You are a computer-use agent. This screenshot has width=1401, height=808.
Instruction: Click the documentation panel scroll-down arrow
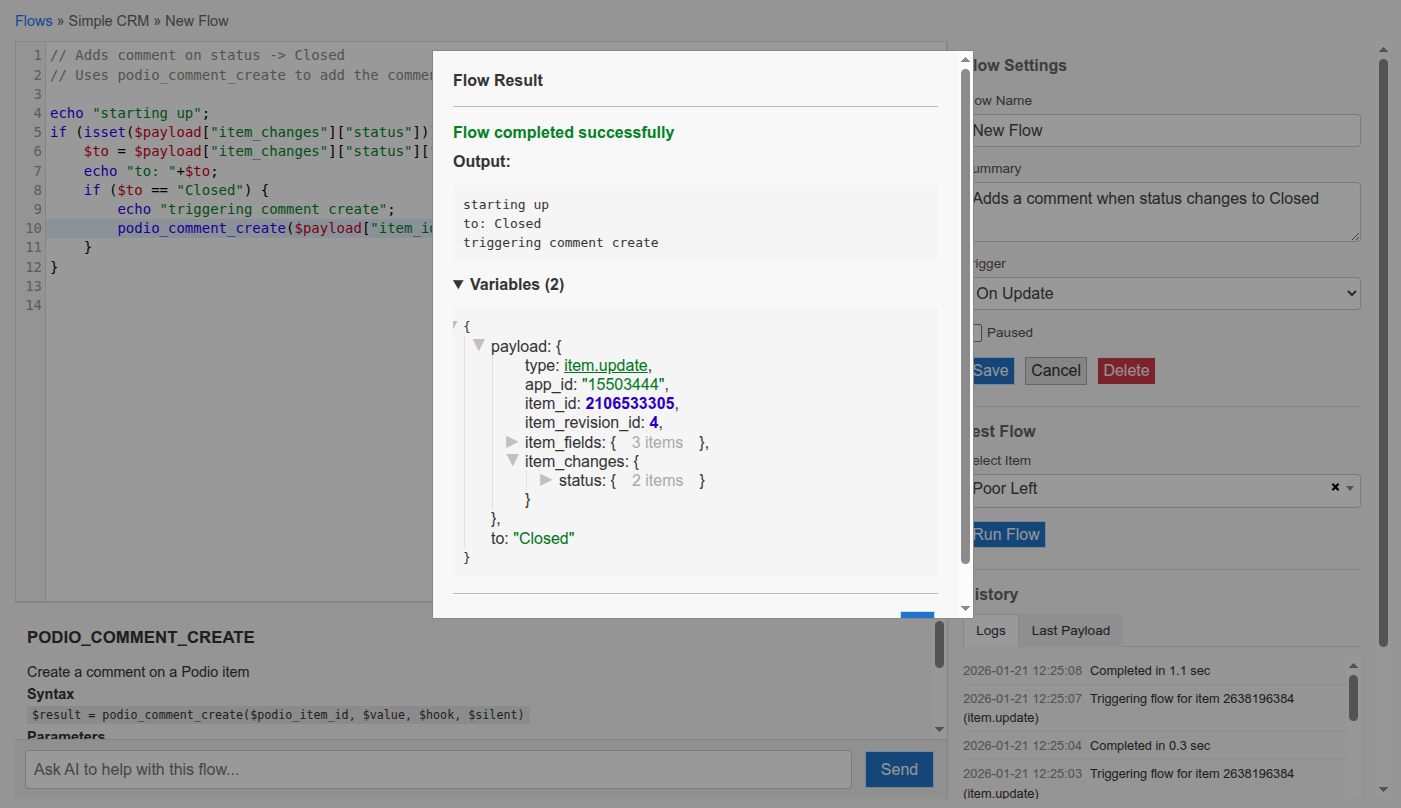point(939,729)
